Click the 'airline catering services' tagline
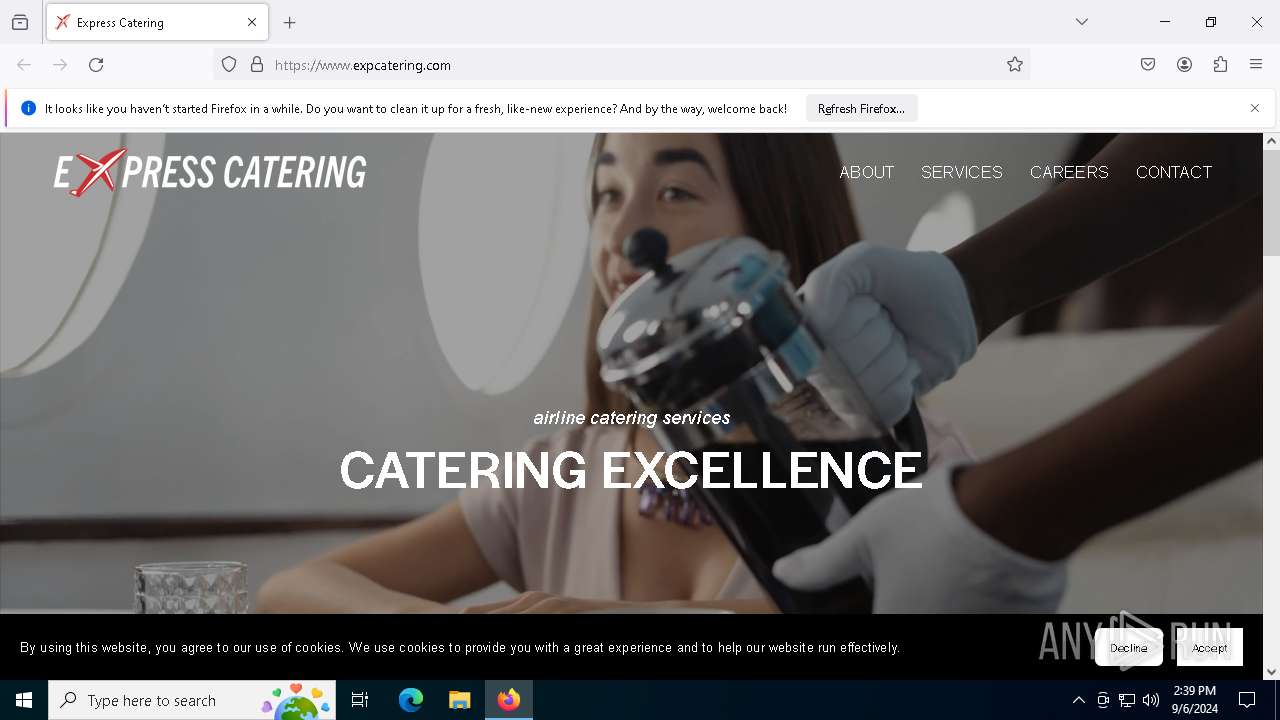 coord(632,418)
